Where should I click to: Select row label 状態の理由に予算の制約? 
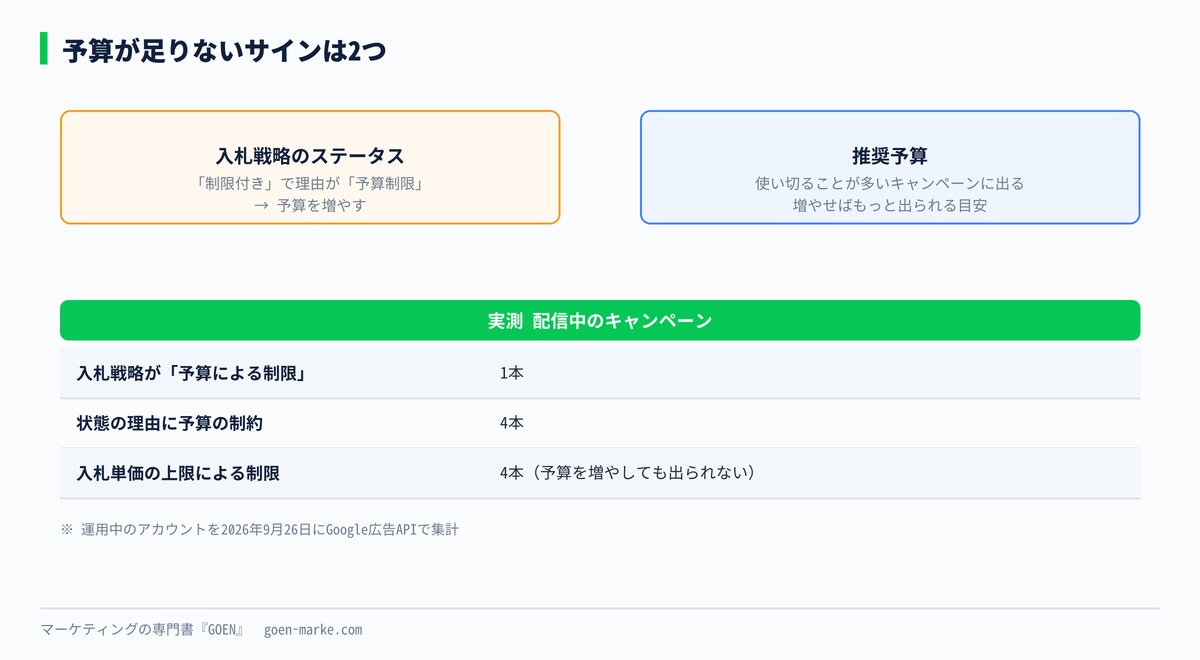170,423
